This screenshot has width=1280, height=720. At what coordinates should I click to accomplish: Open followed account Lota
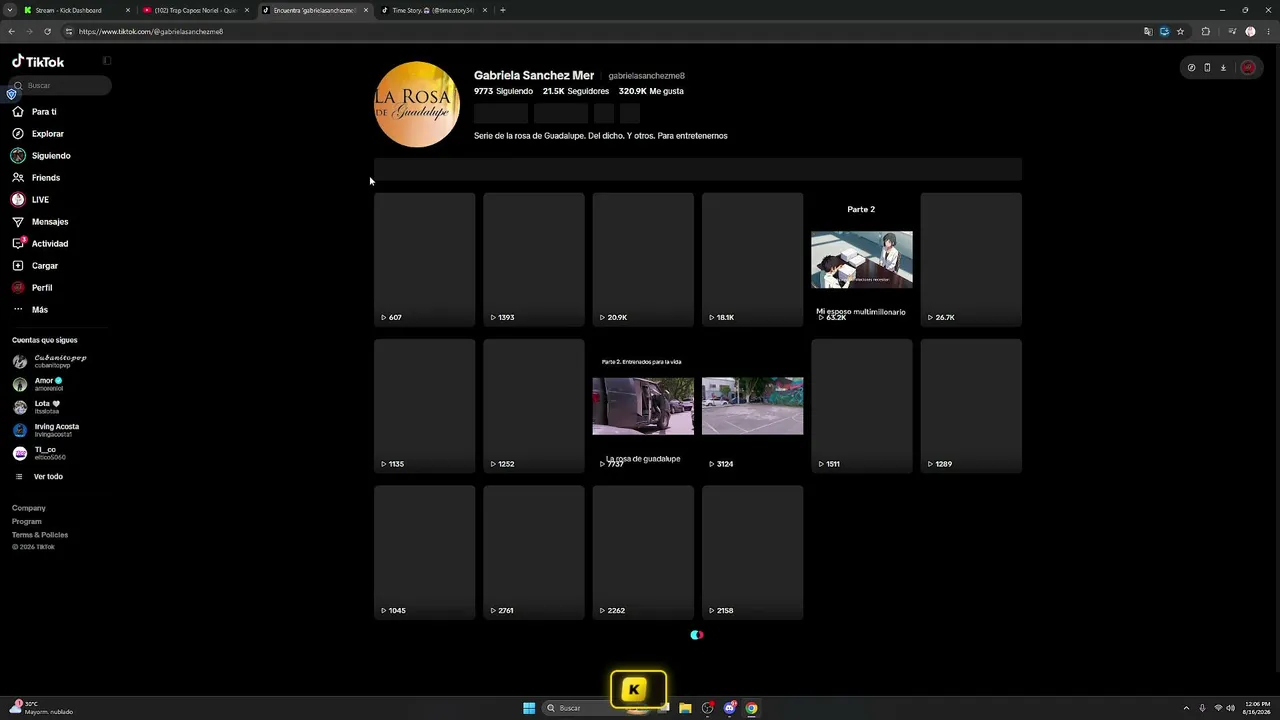pyautogui.click(x=36, y=407)
